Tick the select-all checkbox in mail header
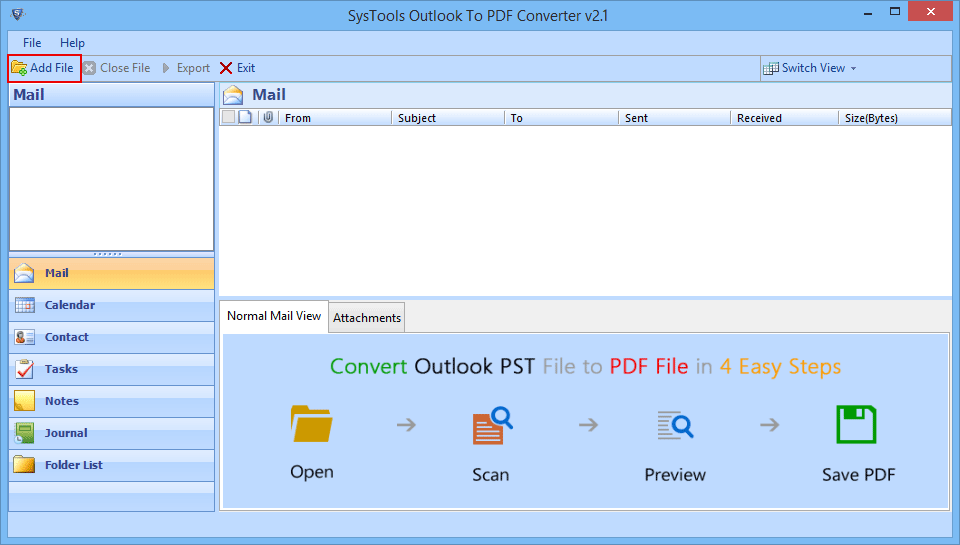This screenshot has width=960, height=545. 228,117
